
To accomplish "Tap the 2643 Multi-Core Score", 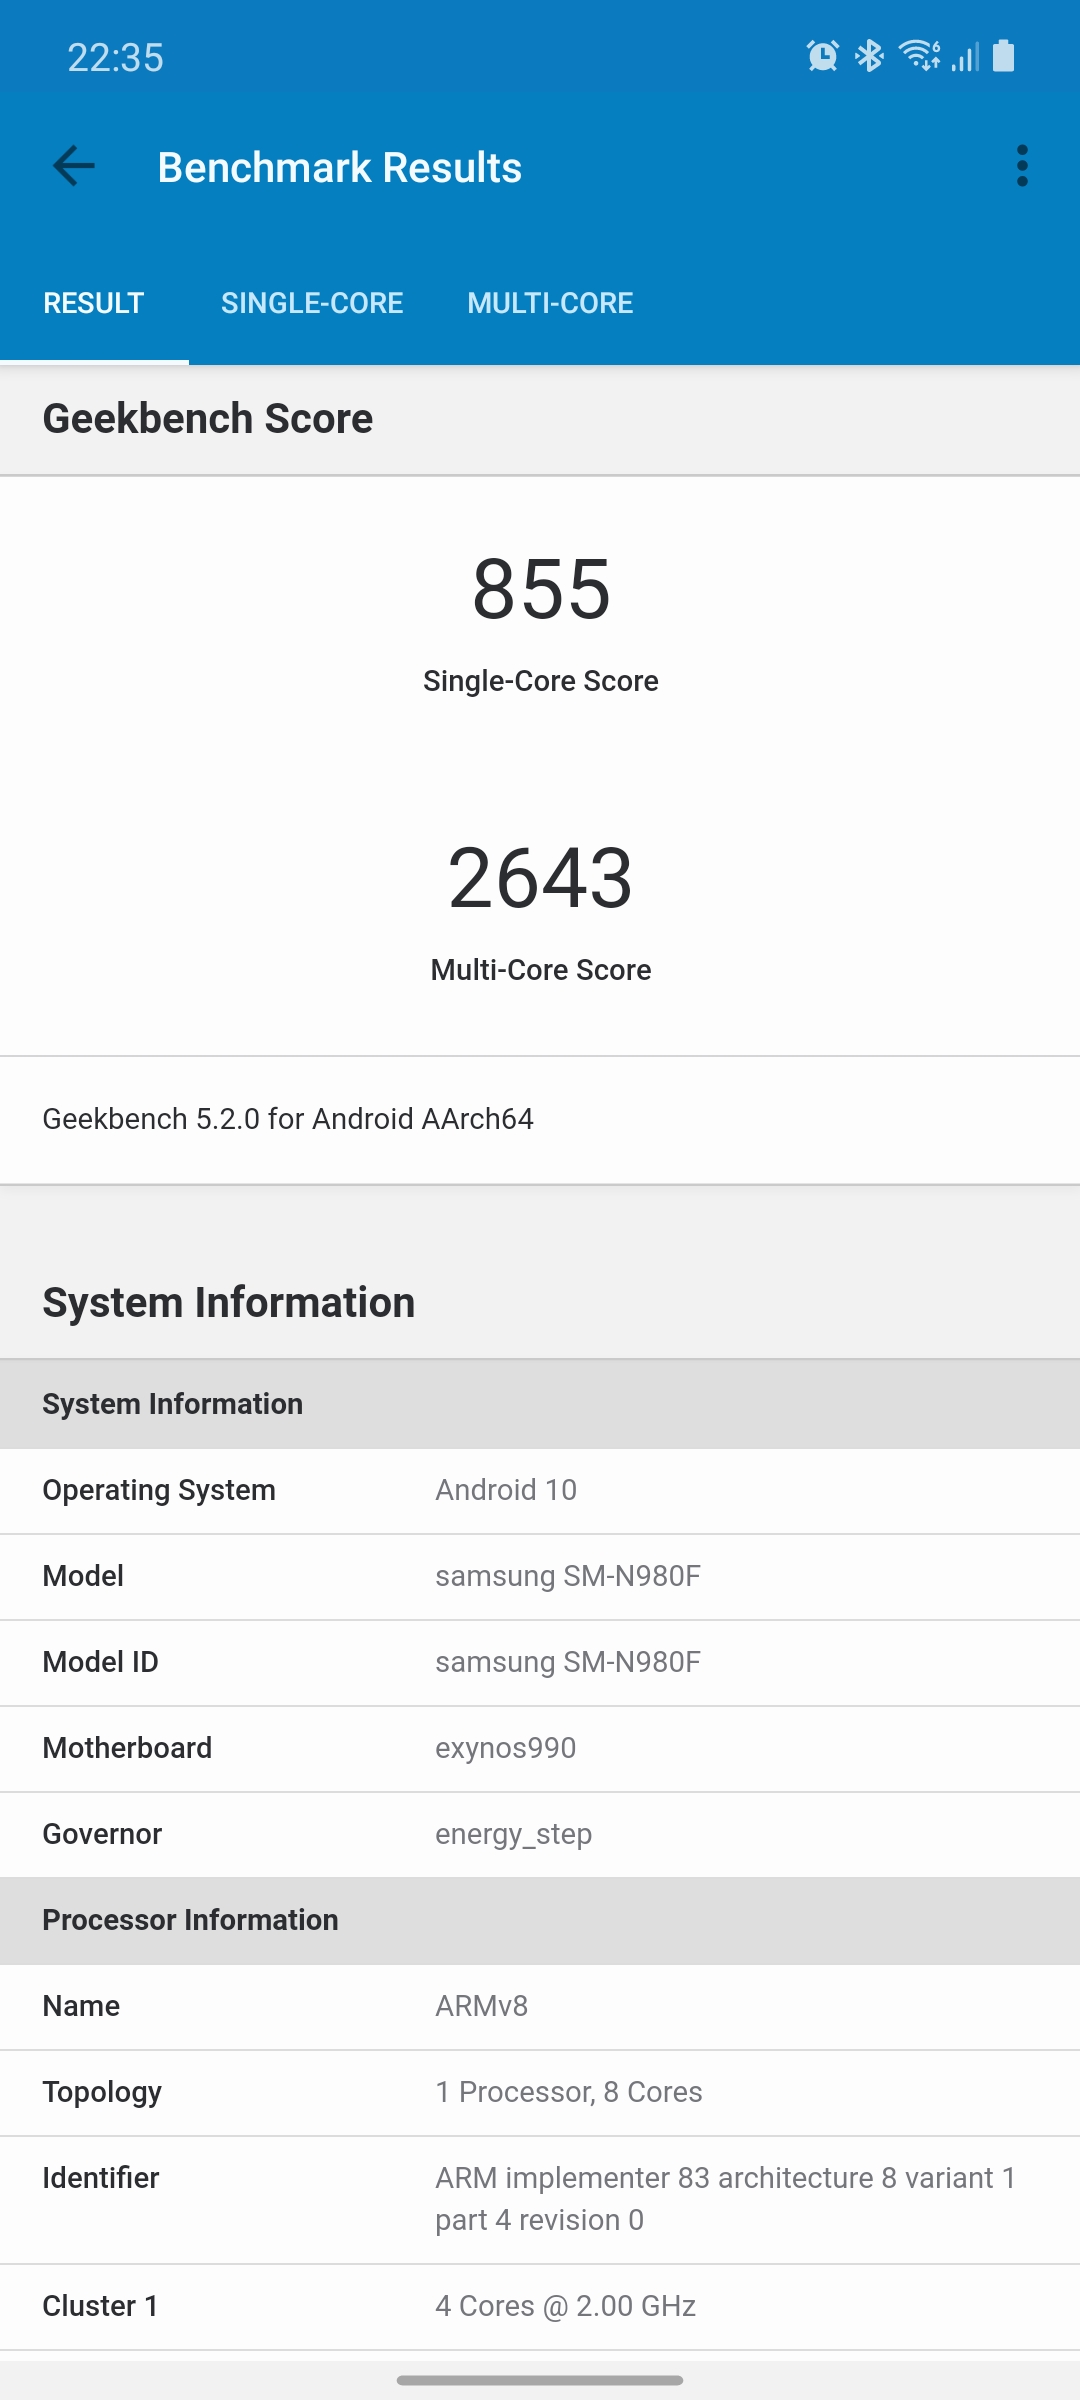I will coord(541,878).
